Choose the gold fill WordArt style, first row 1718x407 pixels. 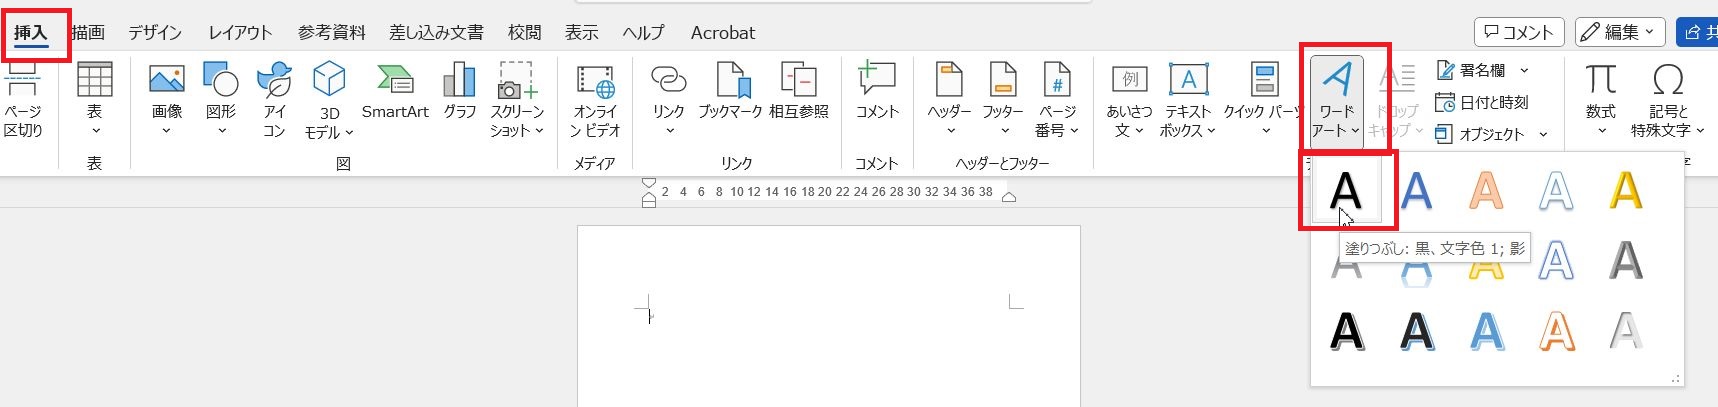[1626, 190]
